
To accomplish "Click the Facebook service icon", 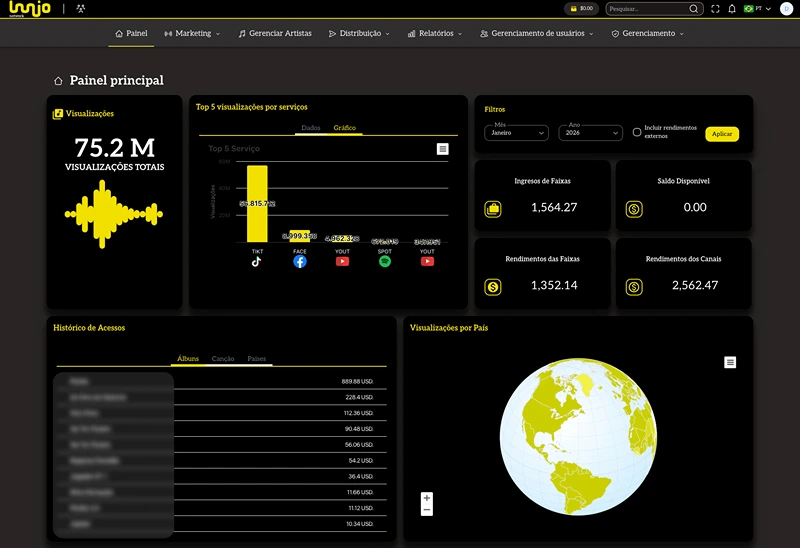I will tap(300, 262).
